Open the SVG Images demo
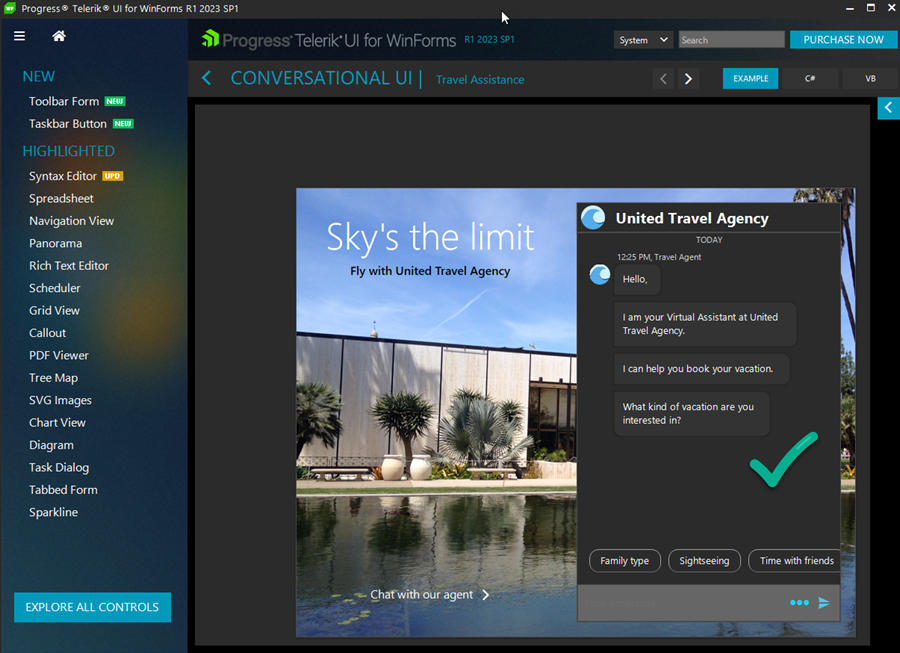 pyautogui.click(x=60, y=400)
